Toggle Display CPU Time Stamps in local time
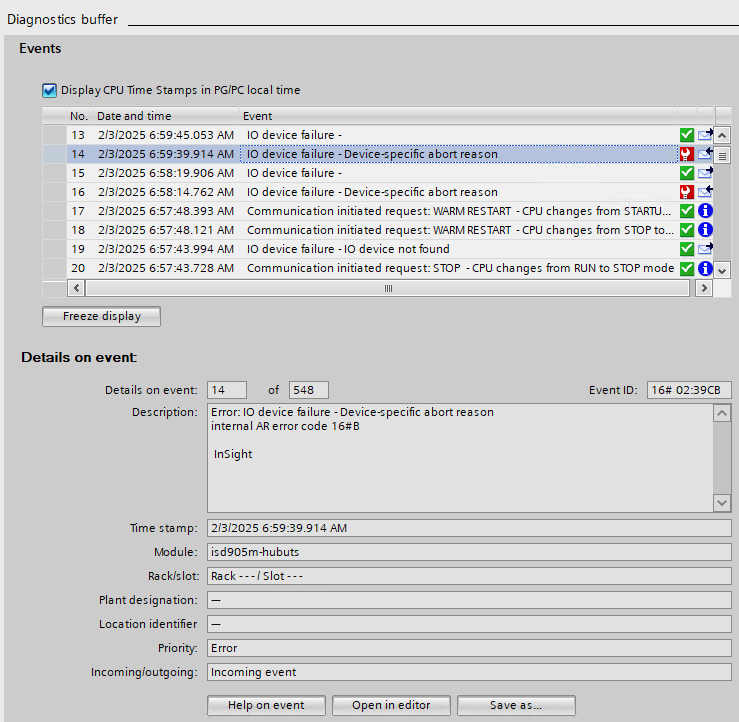Screen dimensions: 739x722 (x=50, y=90)
